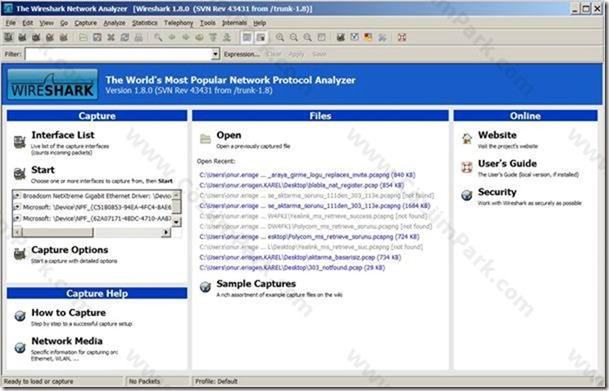
Task: Click inside the Filter text field
Action: point(119,54)
